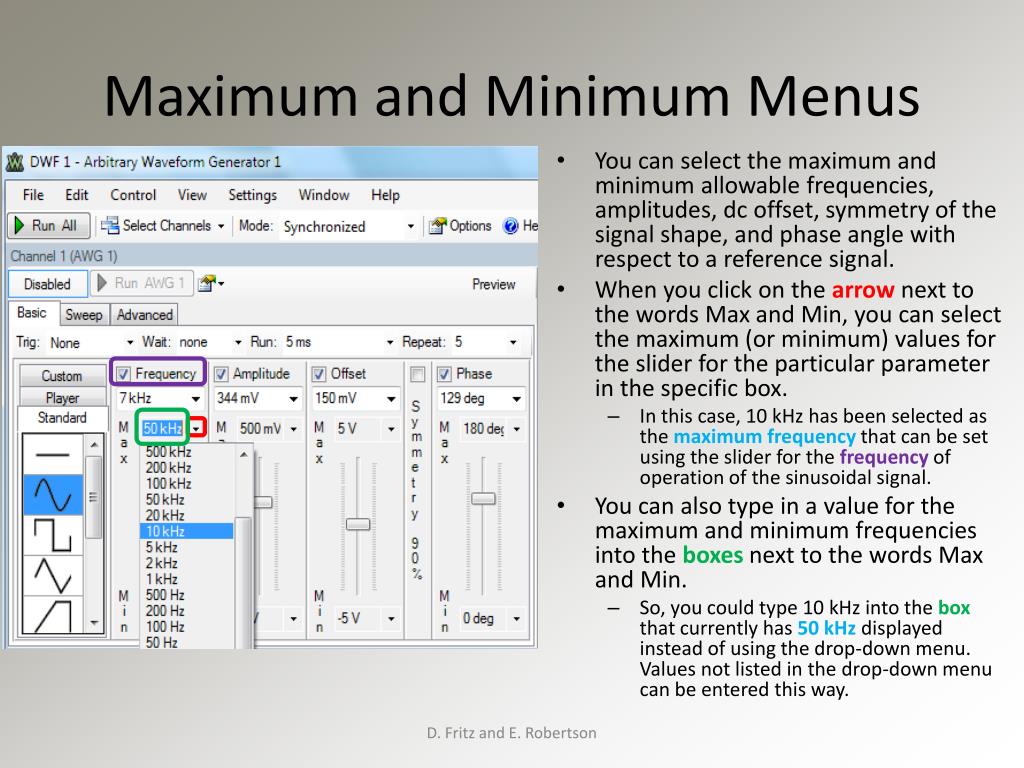Click the frequency Max 50 kHz input box
This screenshot has height=768, width=1024.
pos(162,428)
